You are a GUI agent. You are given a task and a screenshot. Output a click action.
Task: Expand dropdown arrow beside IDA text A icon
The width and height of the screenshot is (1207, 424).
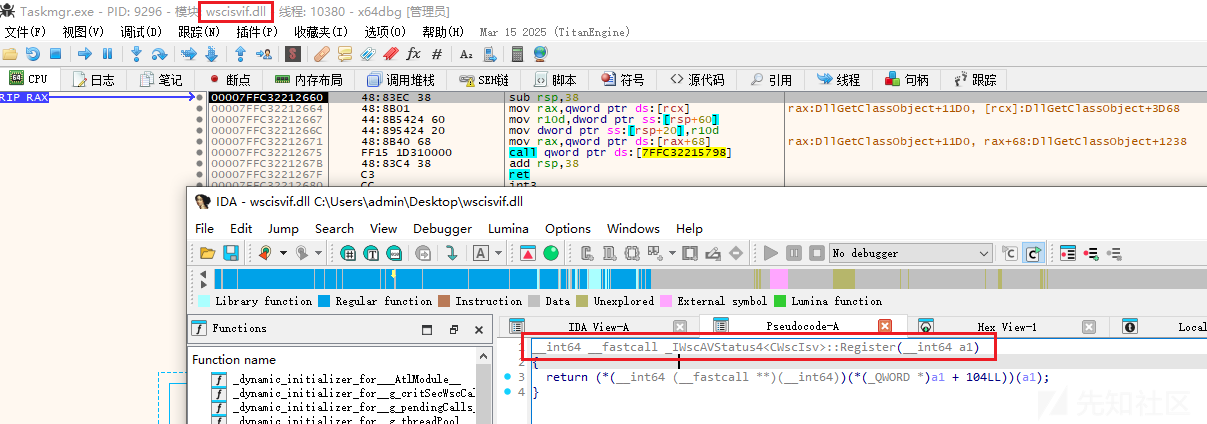tap(497, 253)
